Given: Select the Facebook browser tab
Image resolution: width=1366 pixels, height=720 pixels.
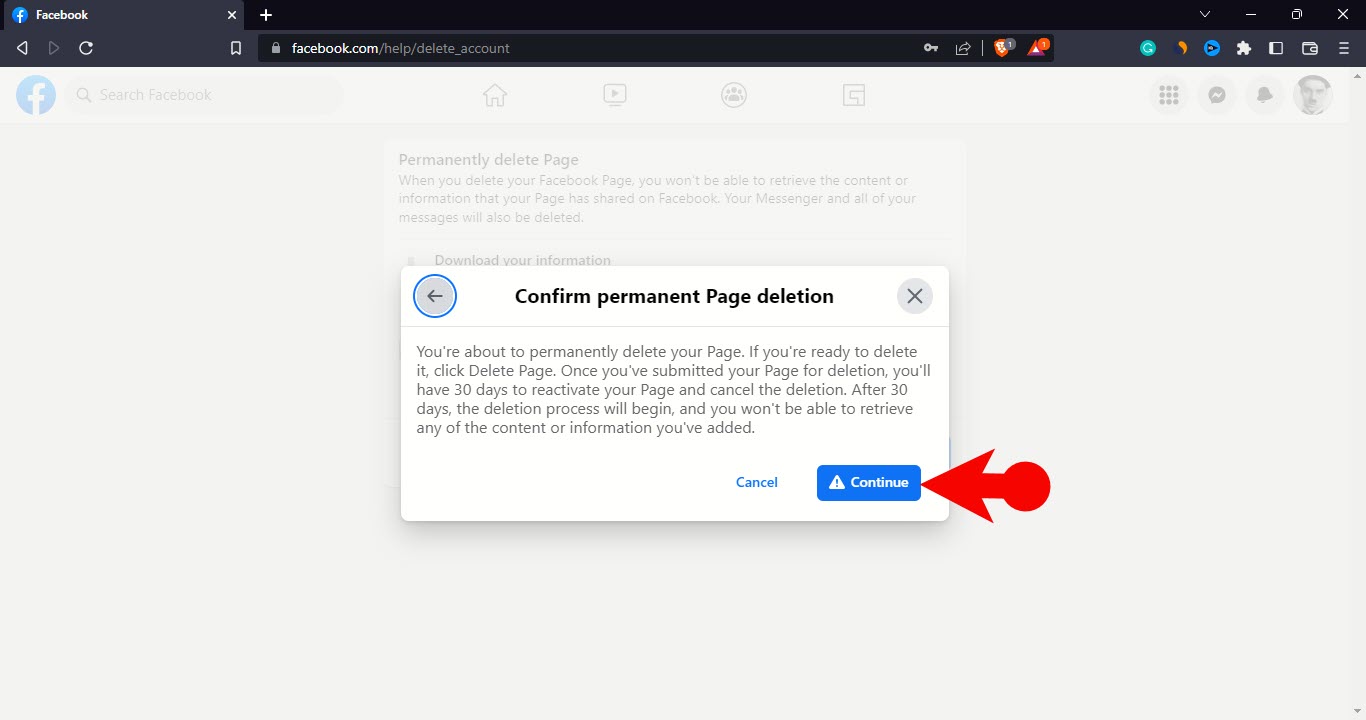Looking at the screenshot, I should tap(120, 15).
